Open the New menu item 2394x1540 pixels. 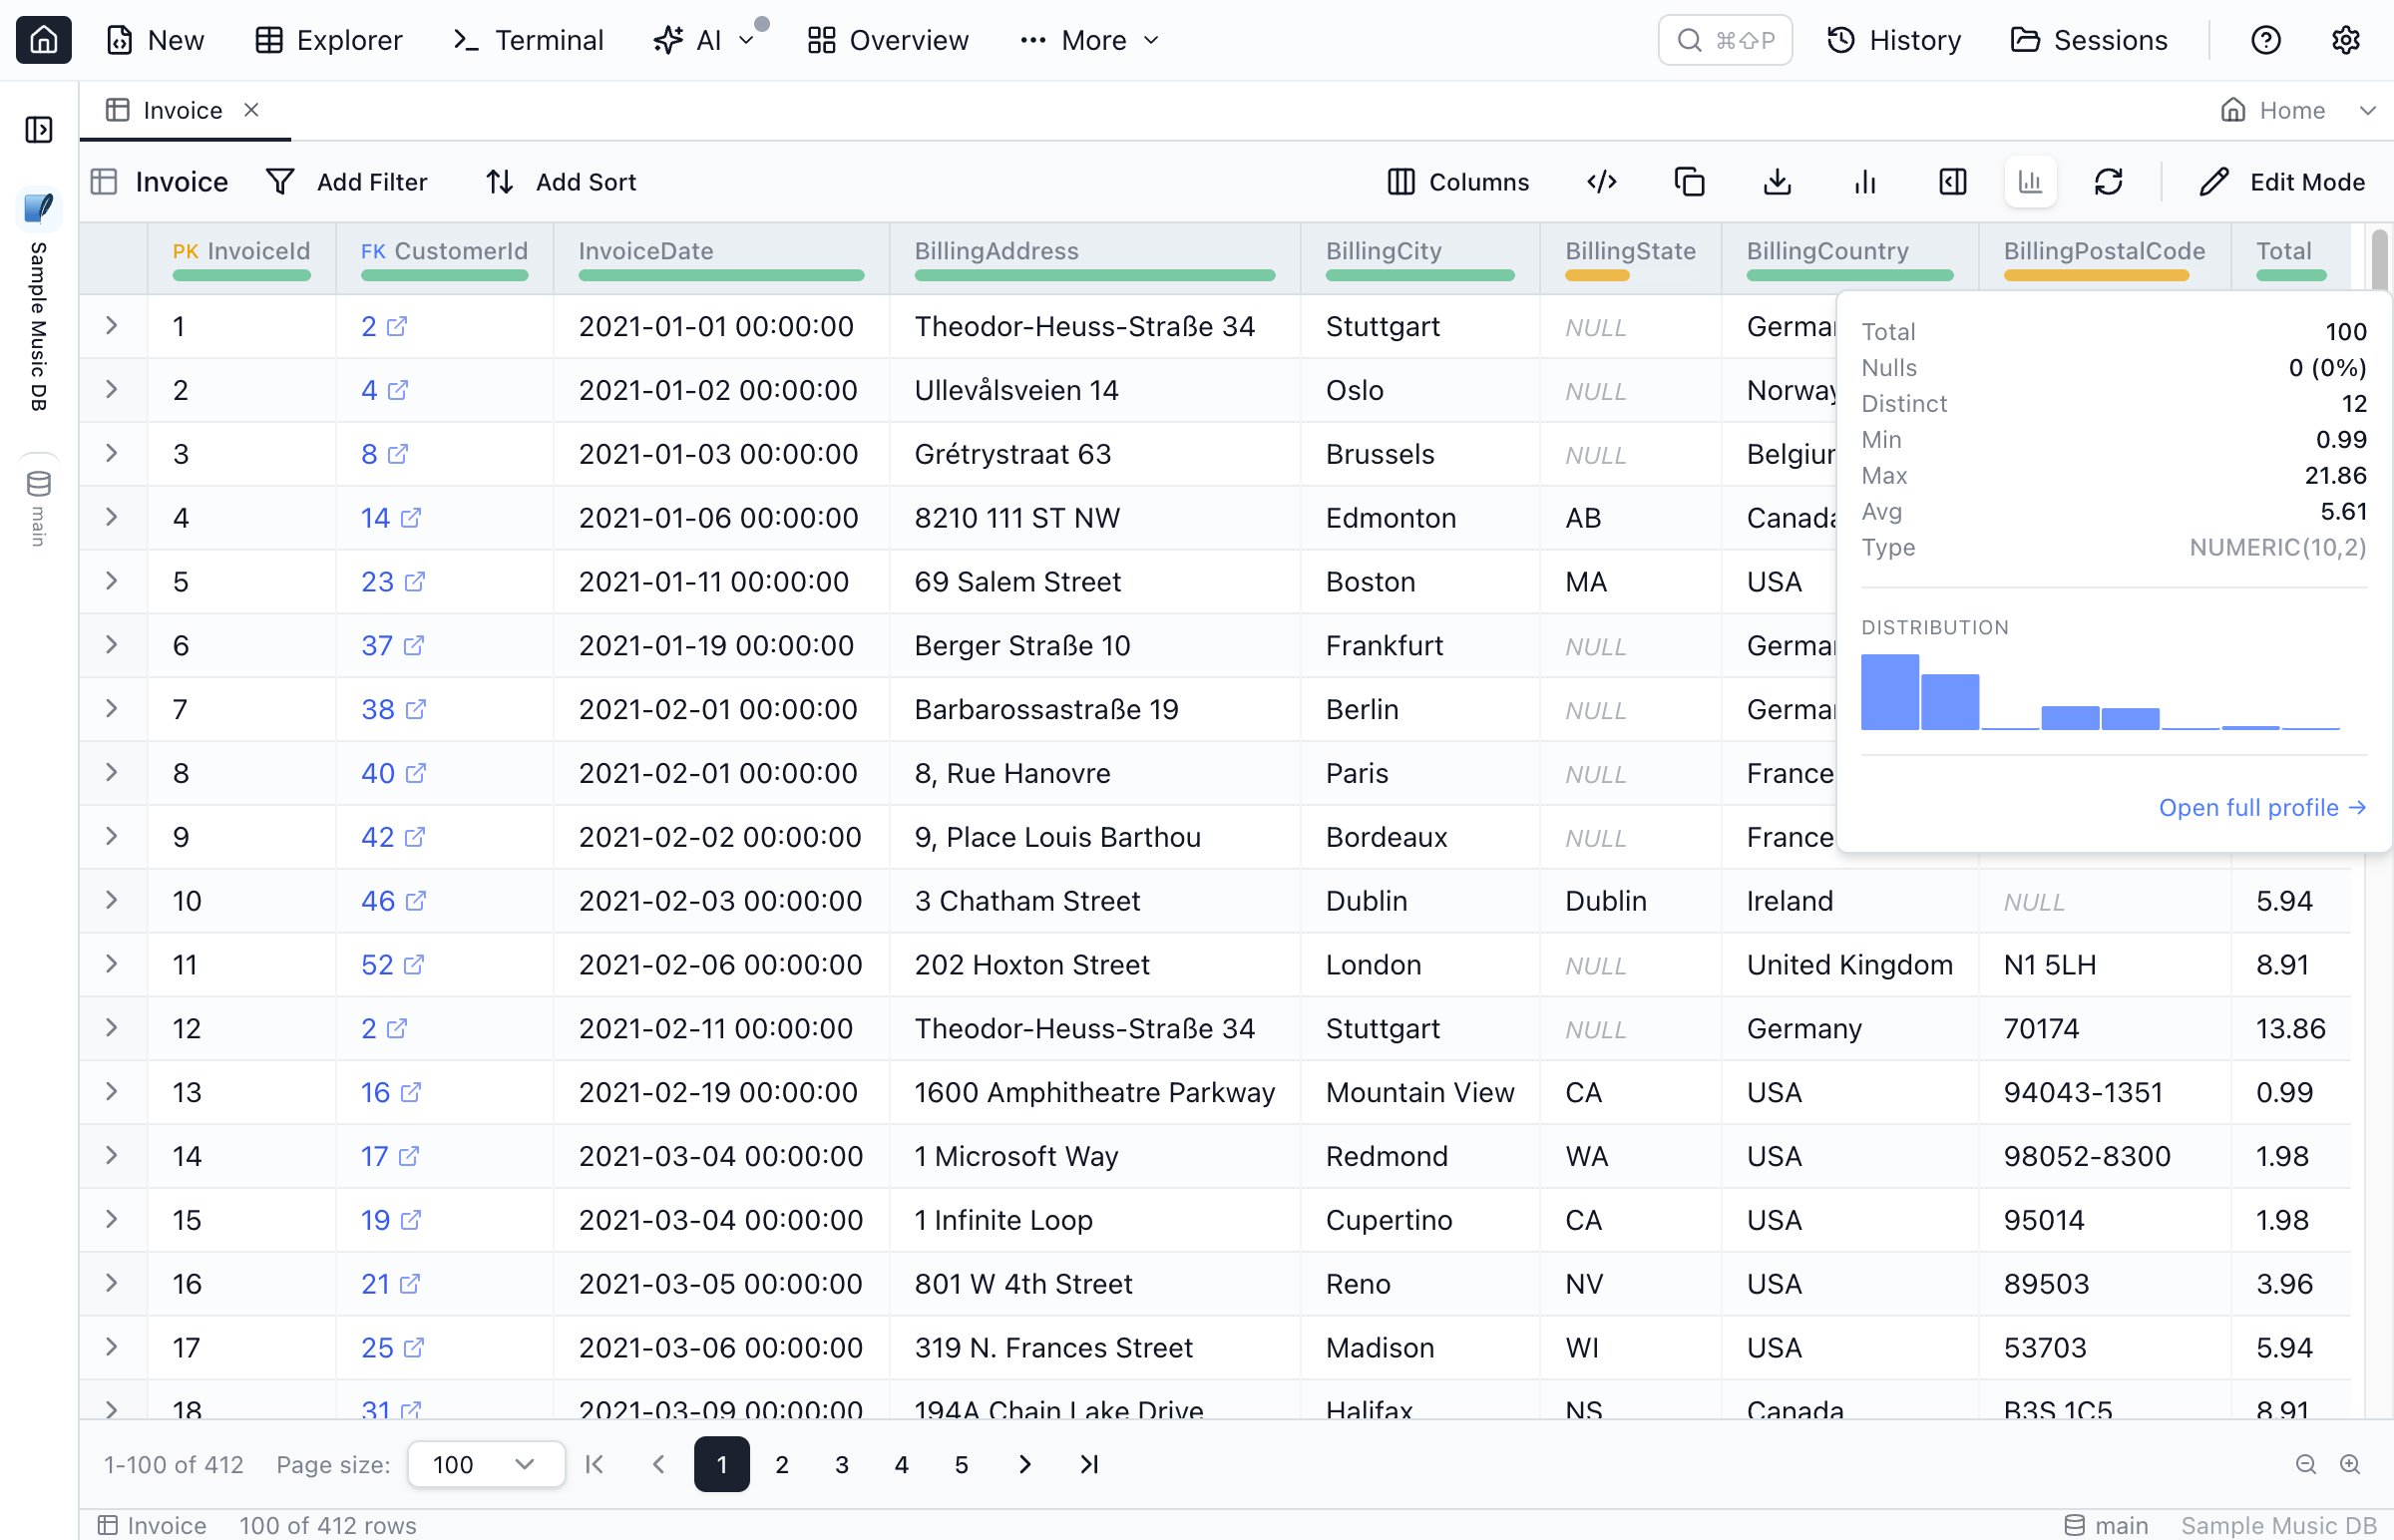[155, 40]
